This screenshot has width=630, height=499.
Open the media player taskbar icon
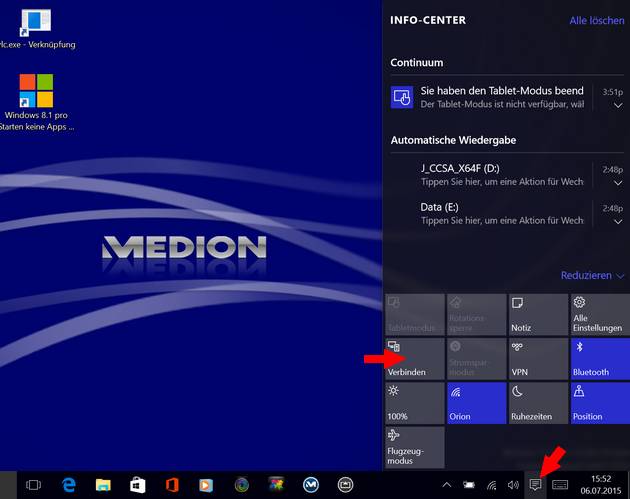click(206, 485)
